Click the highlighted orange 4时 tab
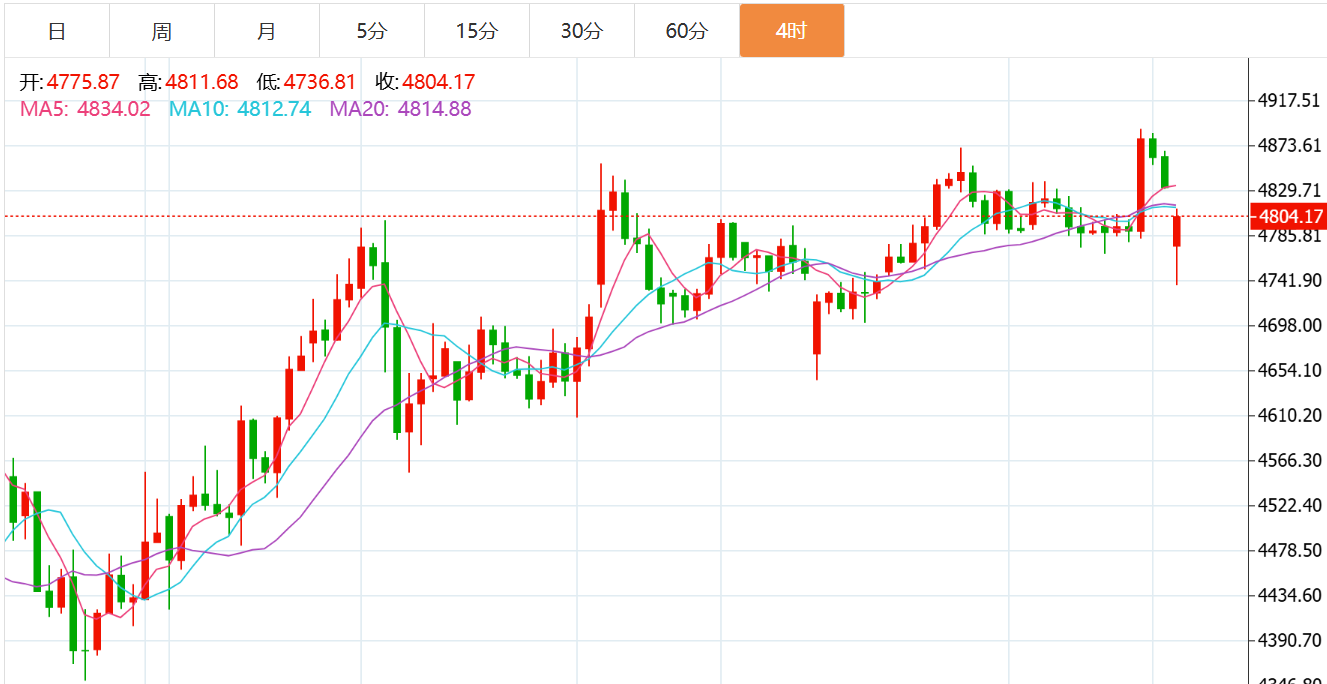This screenshot has width=1327, height=684. [x=791, y=31]
